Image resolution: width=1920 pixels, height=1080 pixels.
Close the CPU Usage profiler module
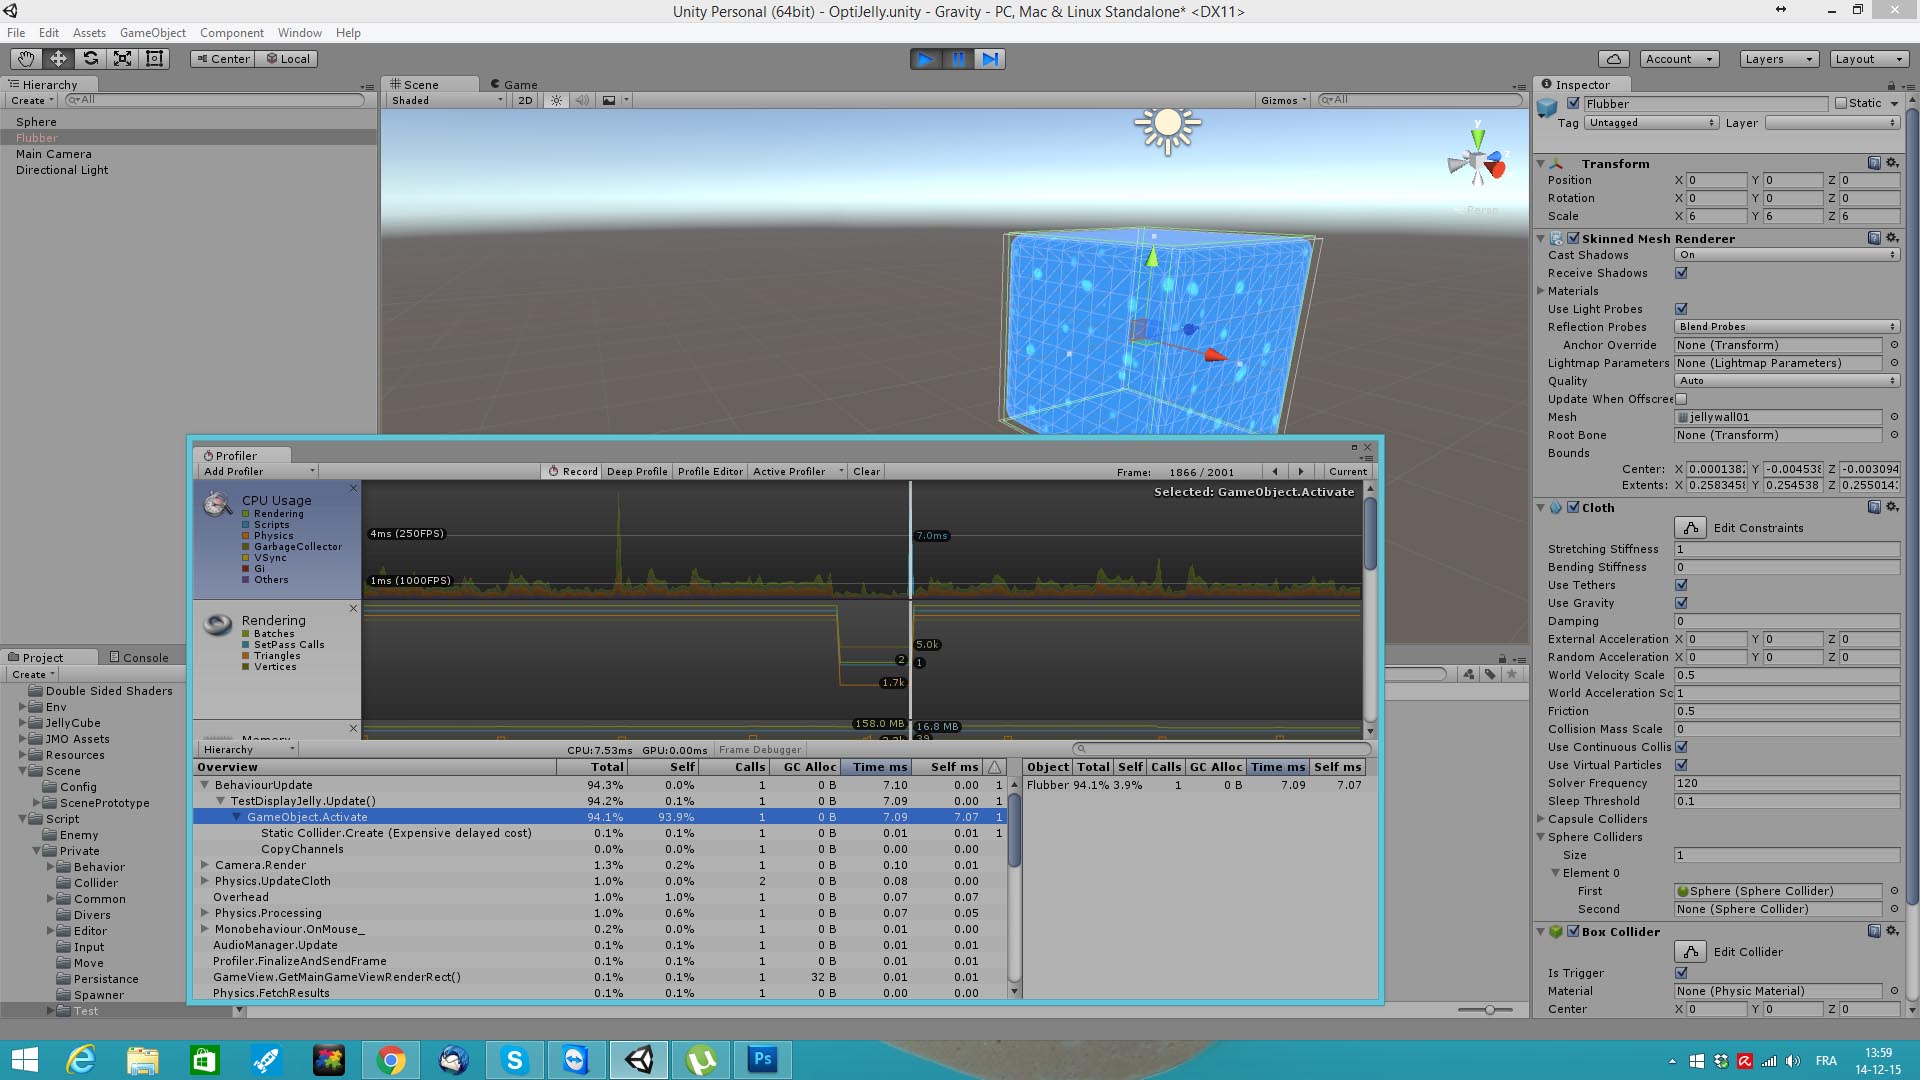pyautogui.click(x=353, y=488)
